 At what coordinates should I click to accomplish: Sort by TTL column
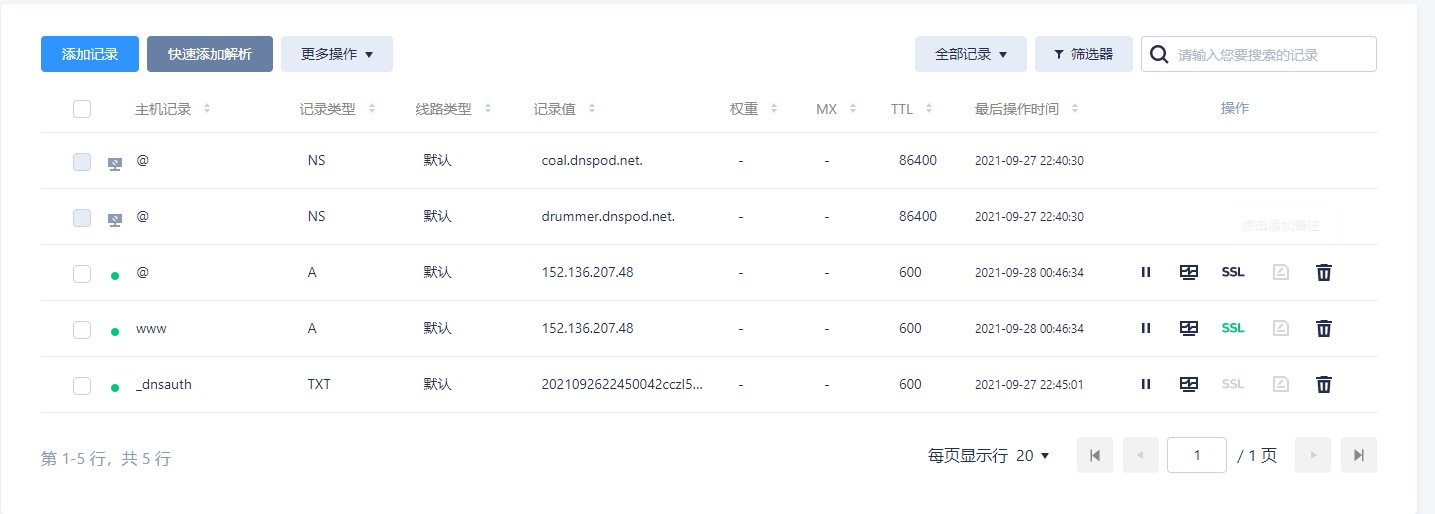click(x=929, y=109)
